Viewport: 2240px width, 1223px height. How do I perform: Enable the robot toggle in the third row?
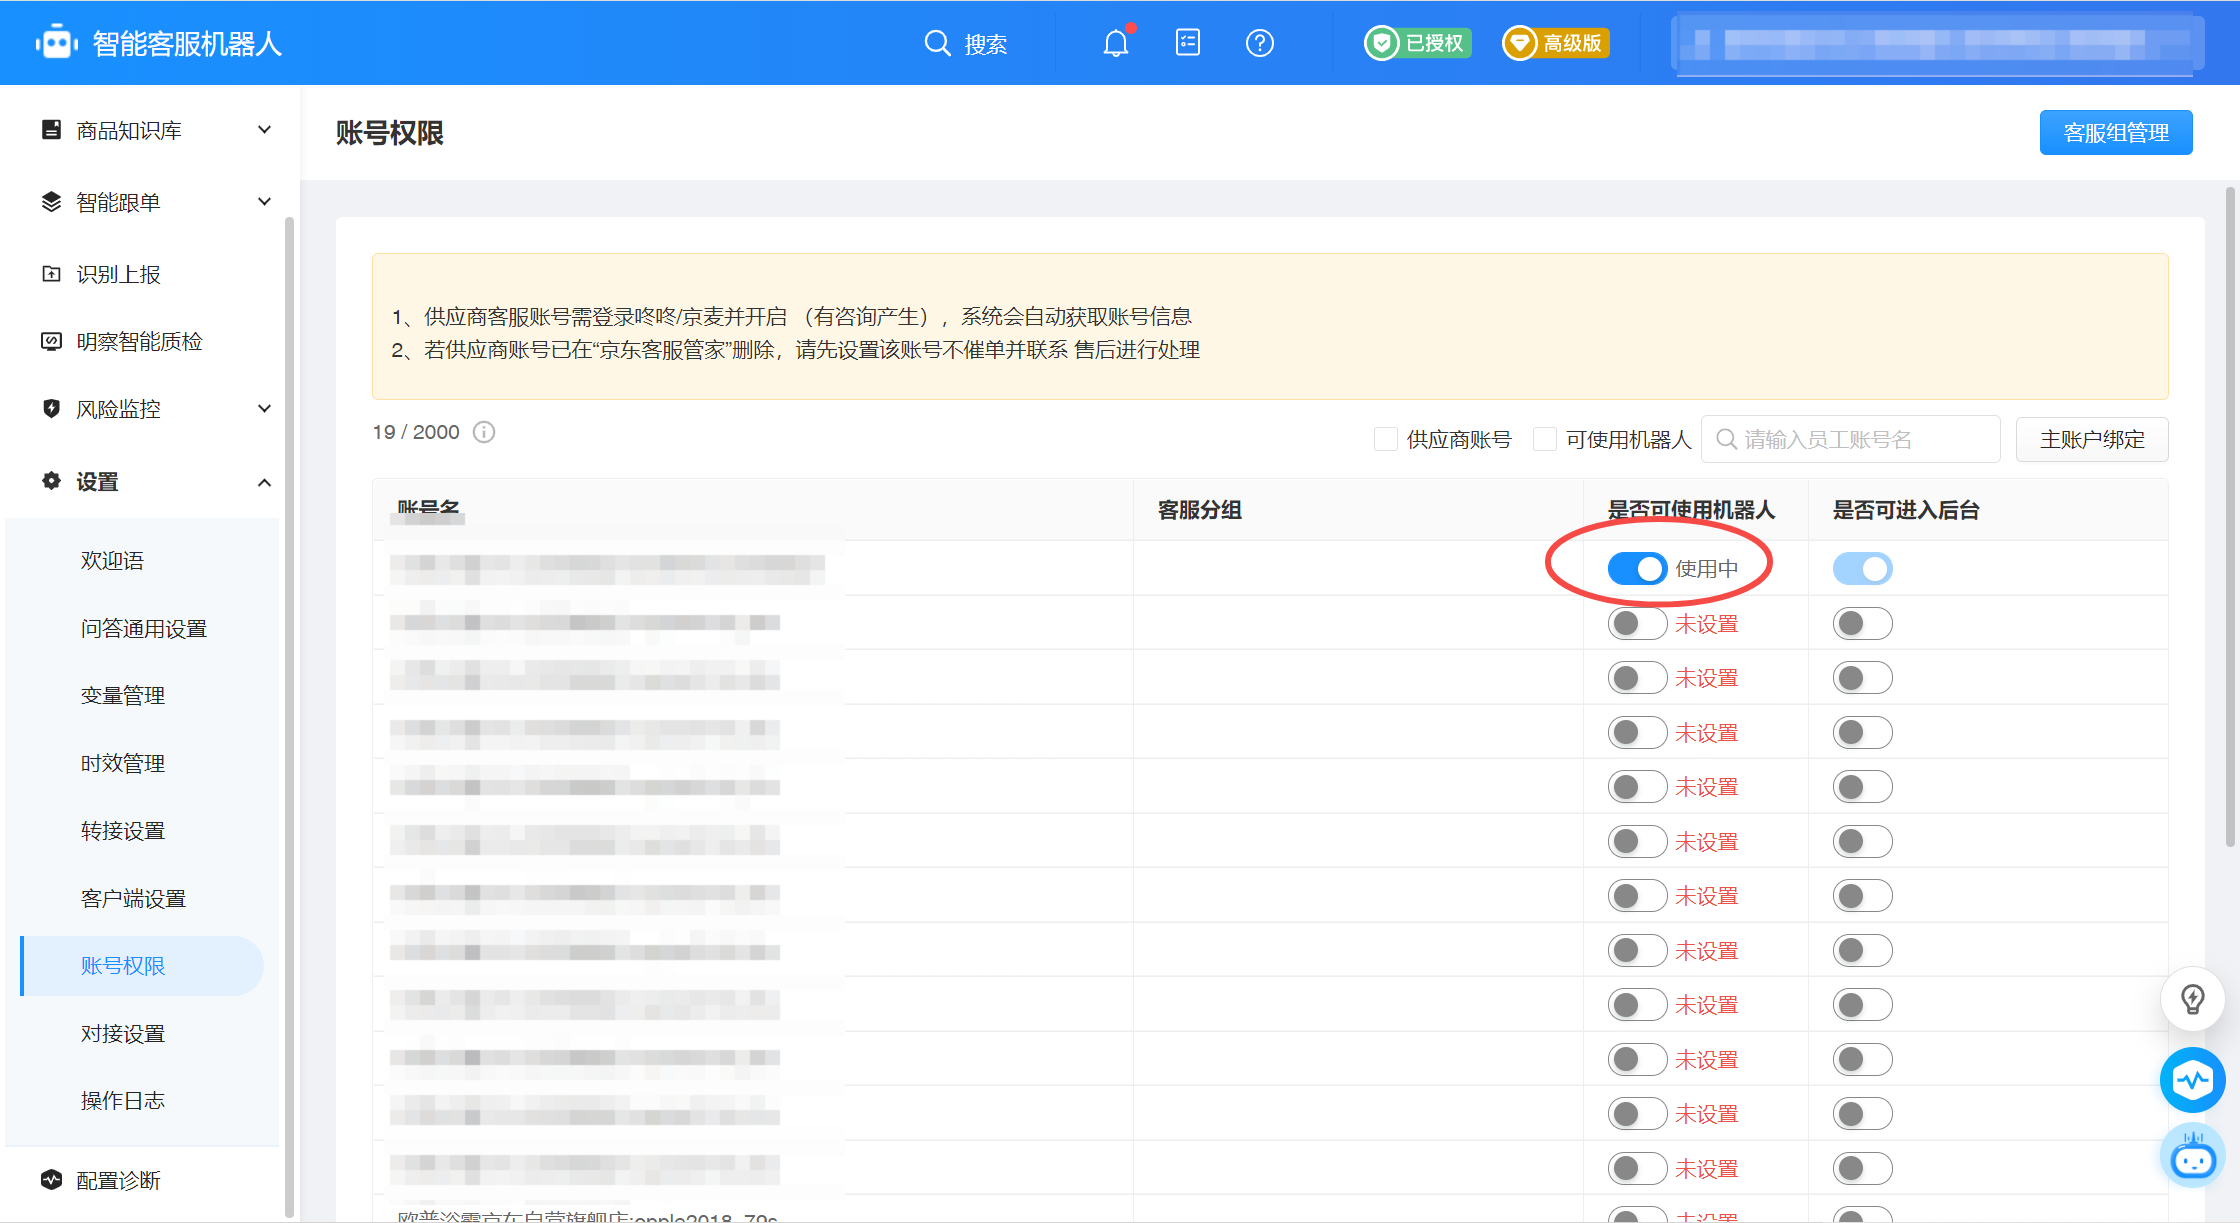[1637, 678]
